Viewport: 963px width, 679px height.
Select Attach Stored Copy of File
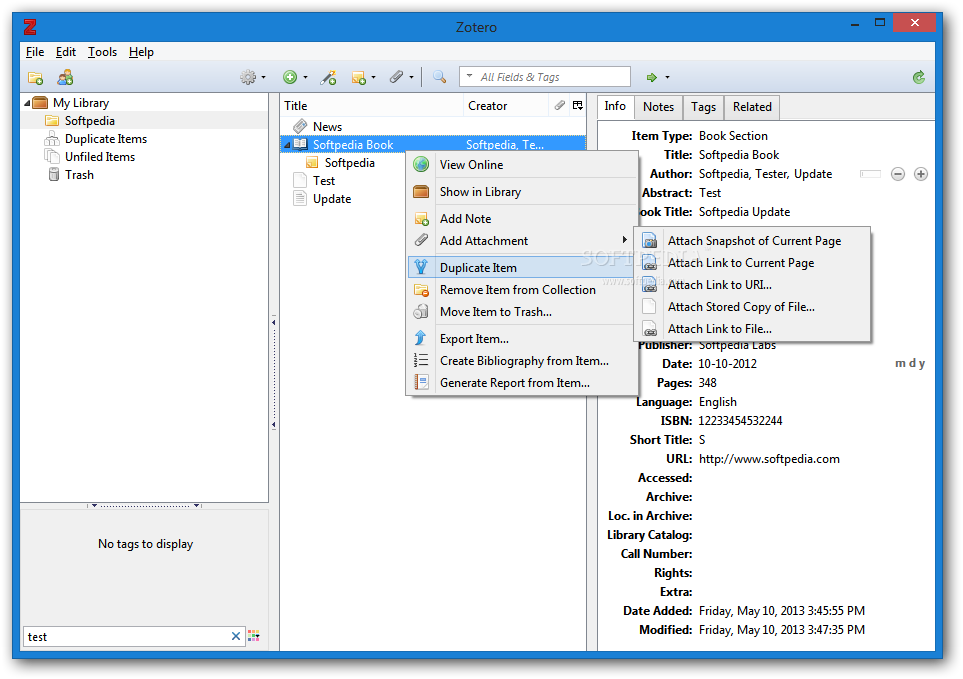753,307
